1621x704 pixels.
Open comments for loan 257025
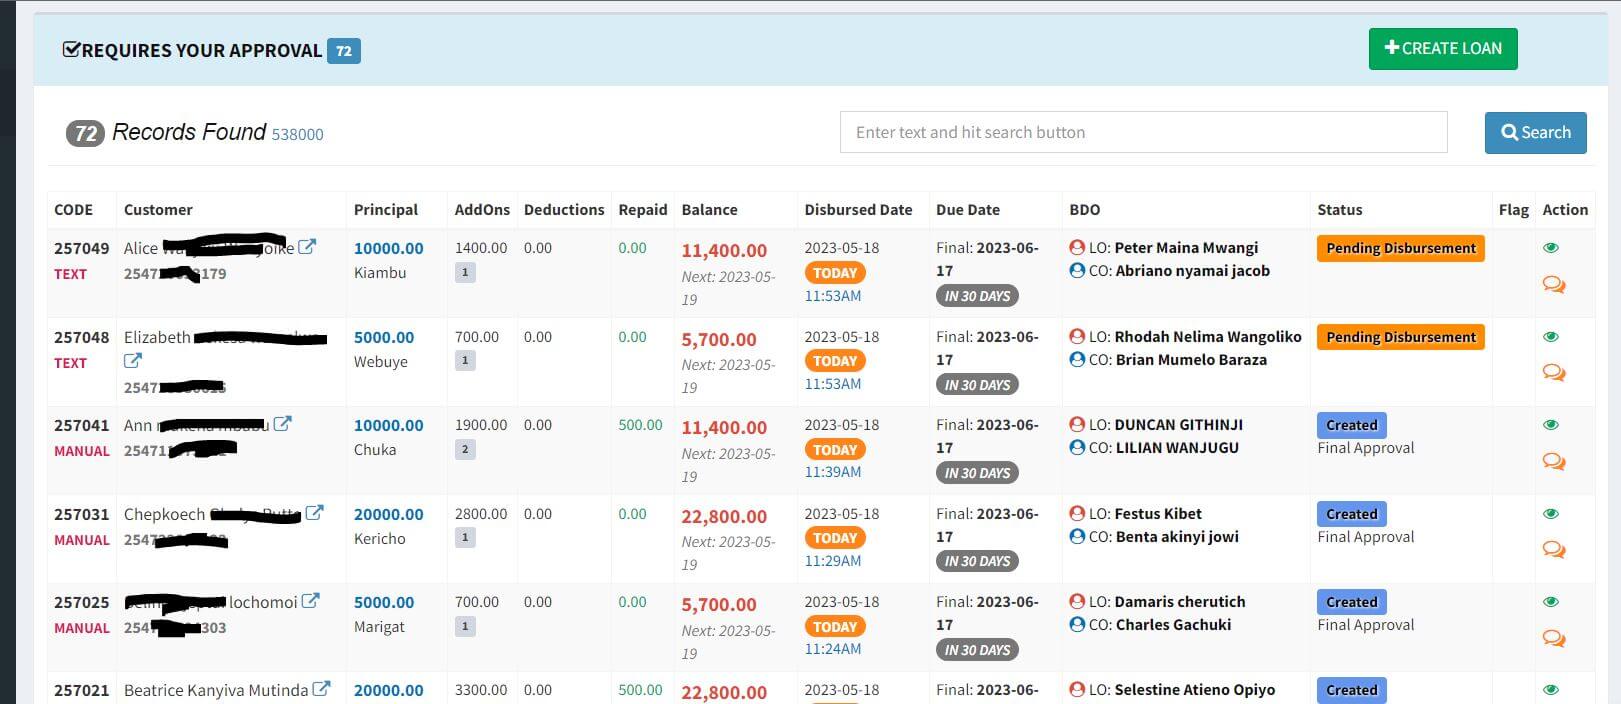point(1554,638)
